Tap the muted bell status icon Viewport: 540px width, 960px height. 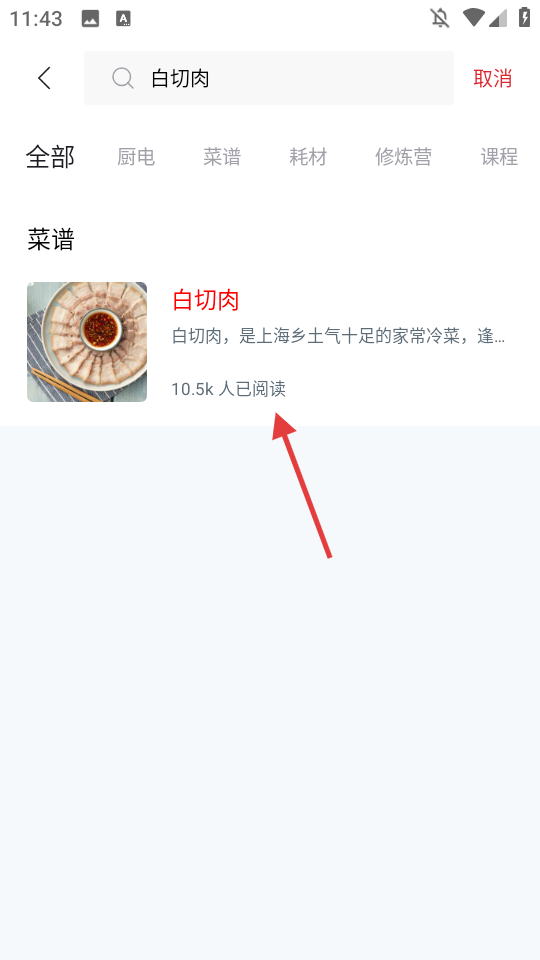(440, 18)
